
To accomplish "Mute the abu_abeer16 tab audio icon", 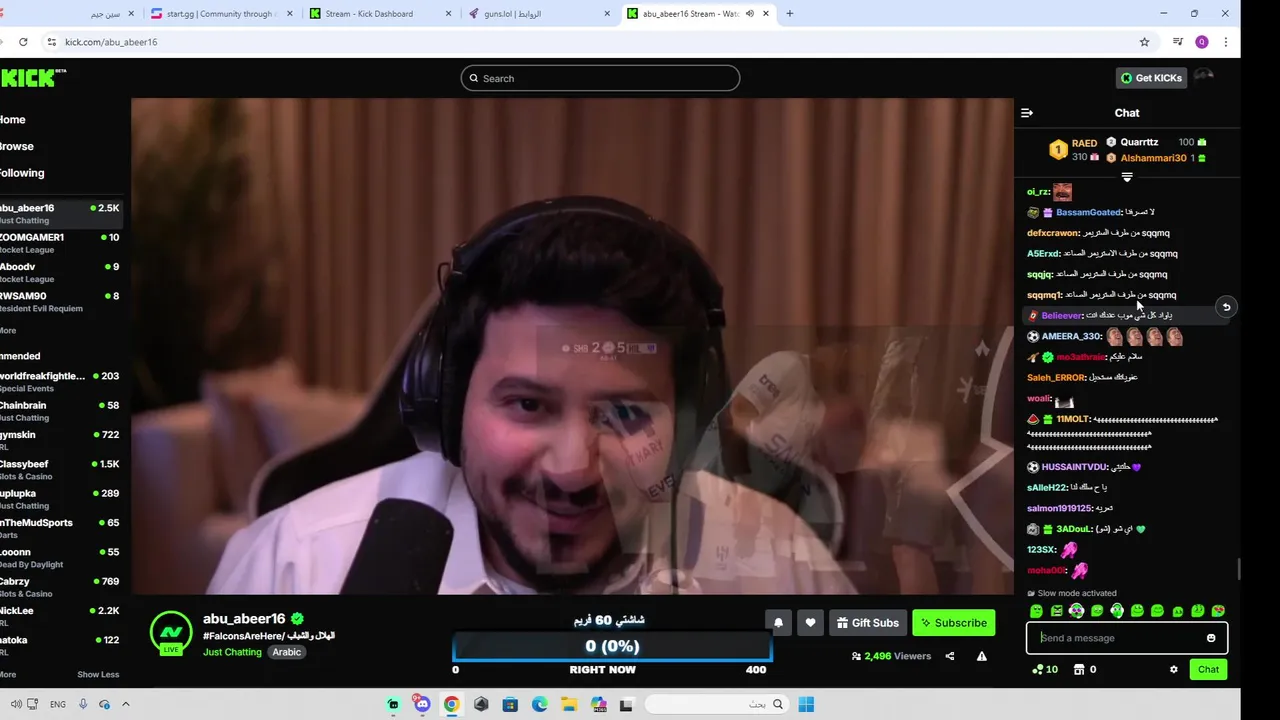I will tap(749, 14).
